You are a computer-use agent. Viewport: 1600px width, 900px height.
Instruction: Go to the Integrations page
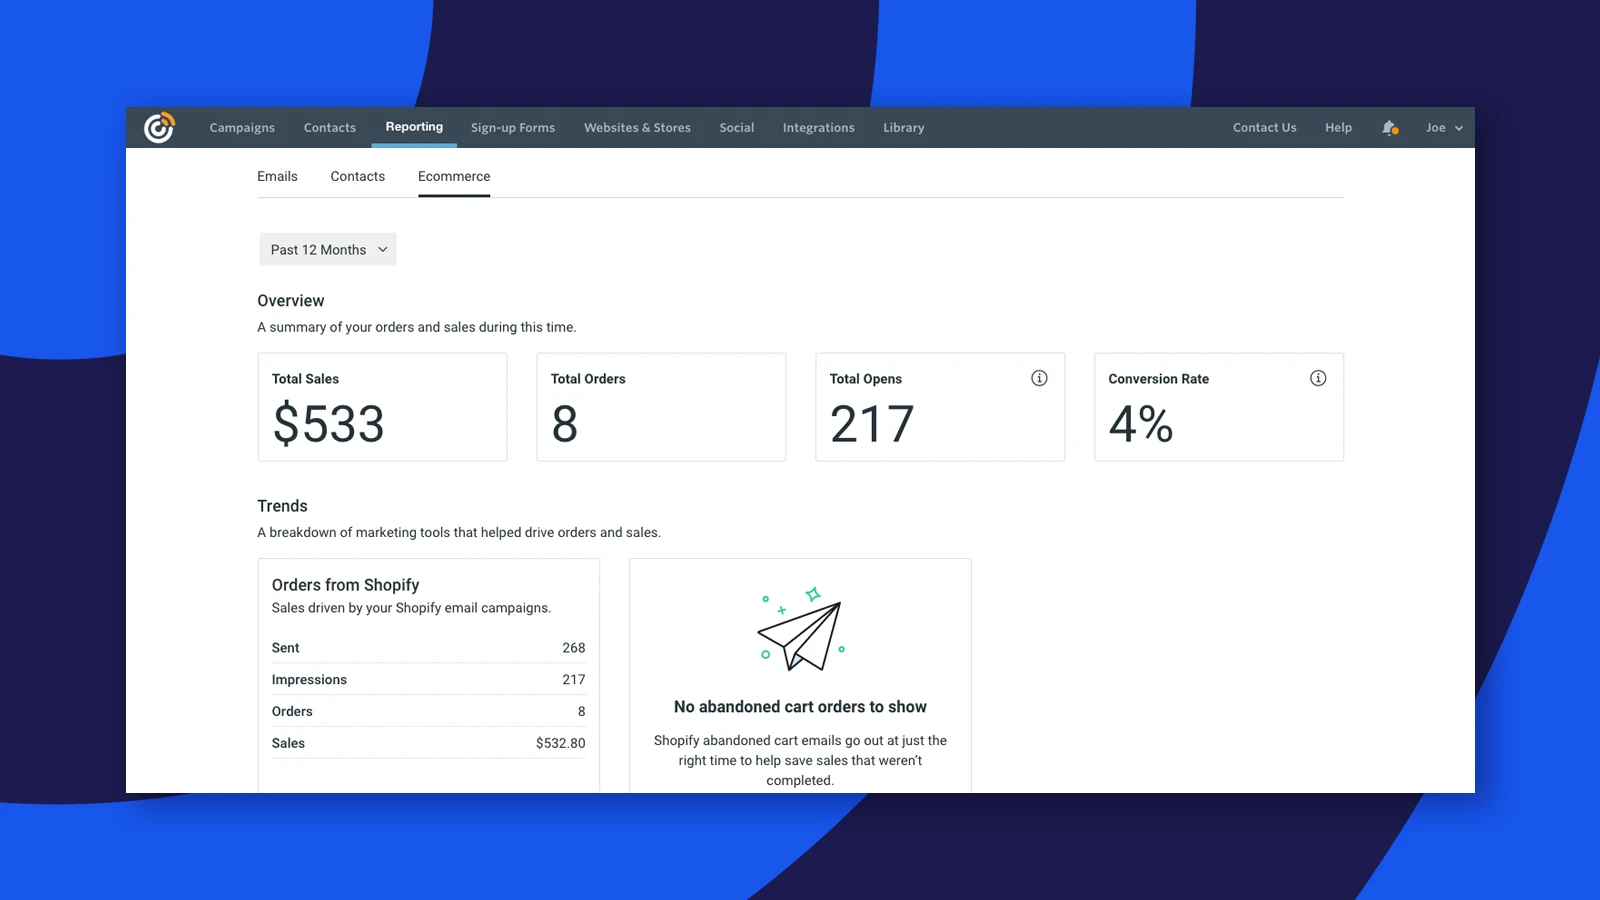click(818, 128)
